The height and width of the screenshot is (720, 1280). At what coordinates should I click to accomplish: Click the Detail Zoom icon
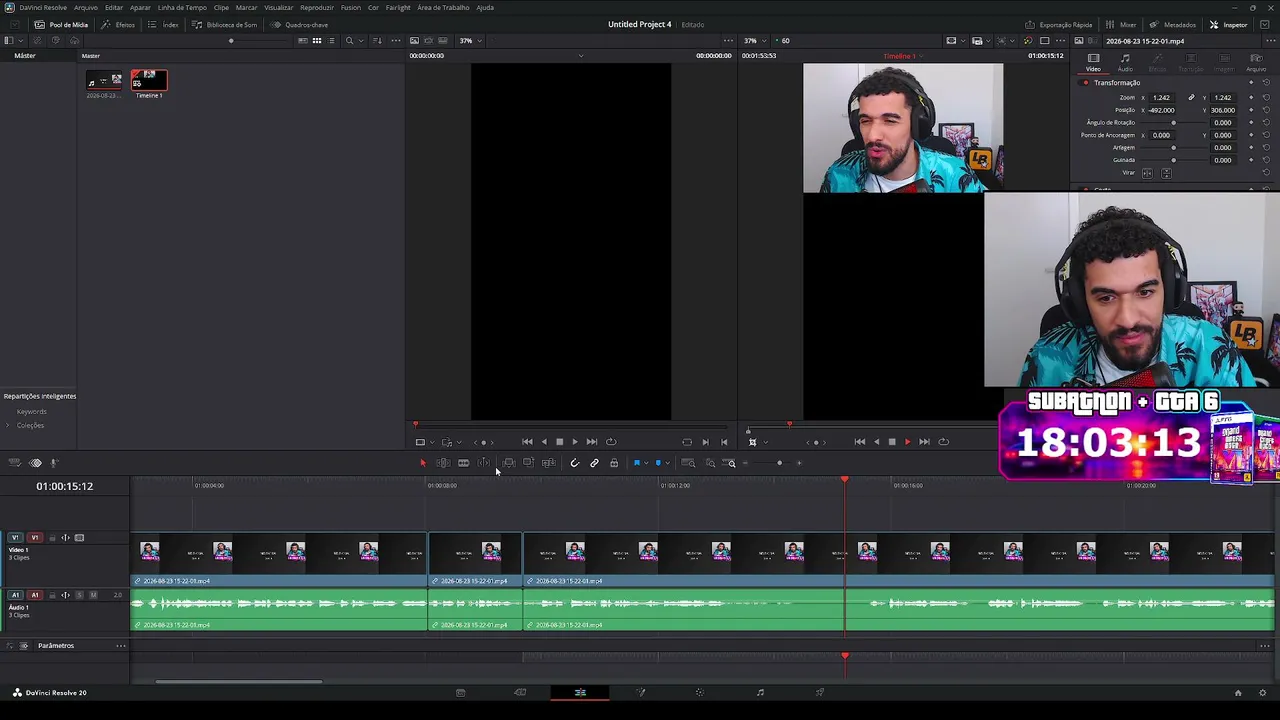(x=710, y=463)
